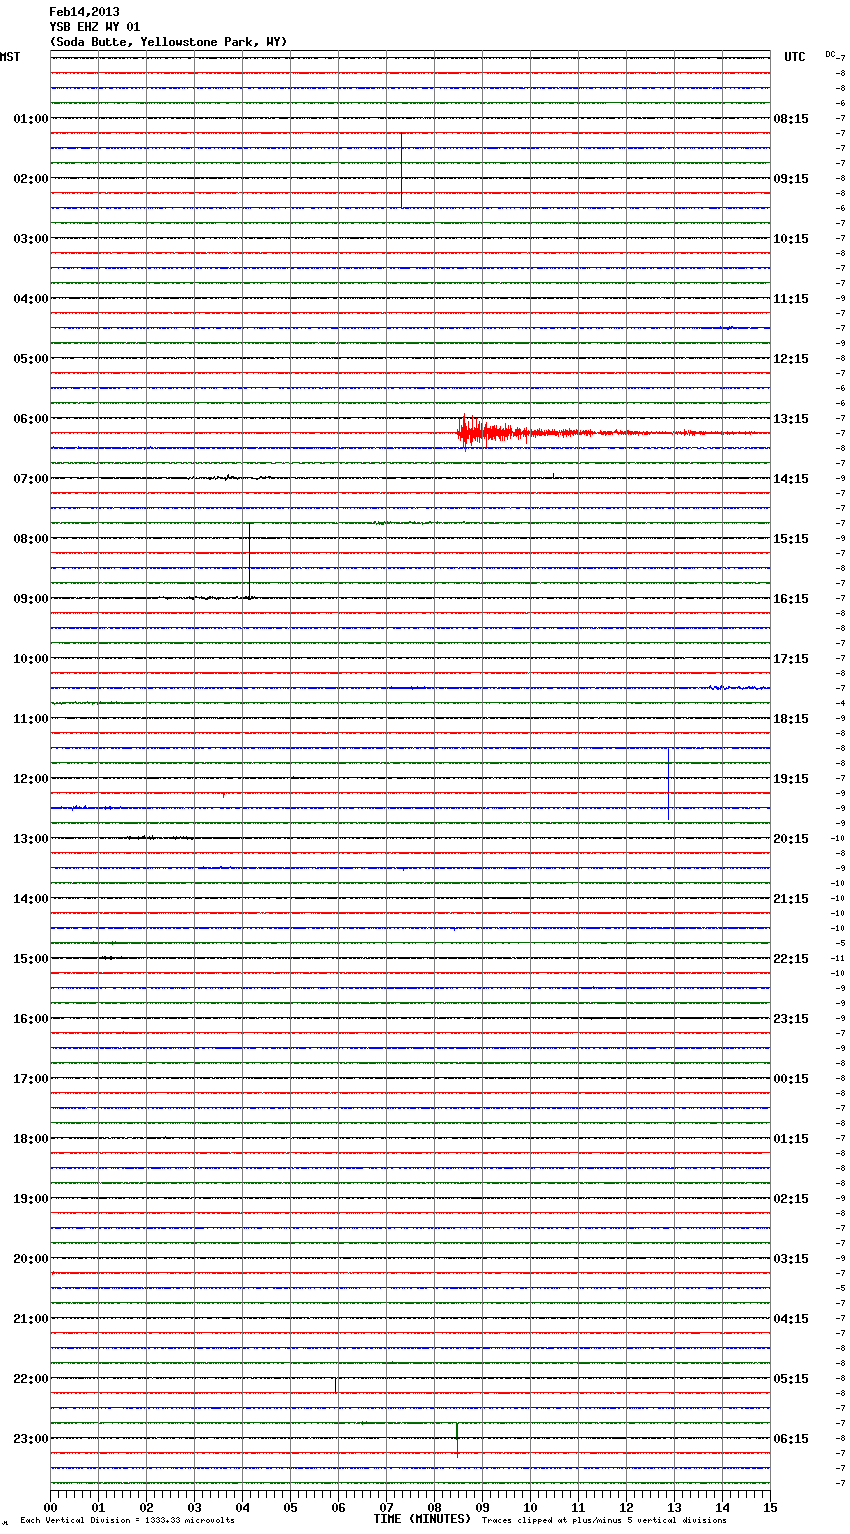Select the UTC axis label
850x1534 pixels.
(x=794, y=57)
